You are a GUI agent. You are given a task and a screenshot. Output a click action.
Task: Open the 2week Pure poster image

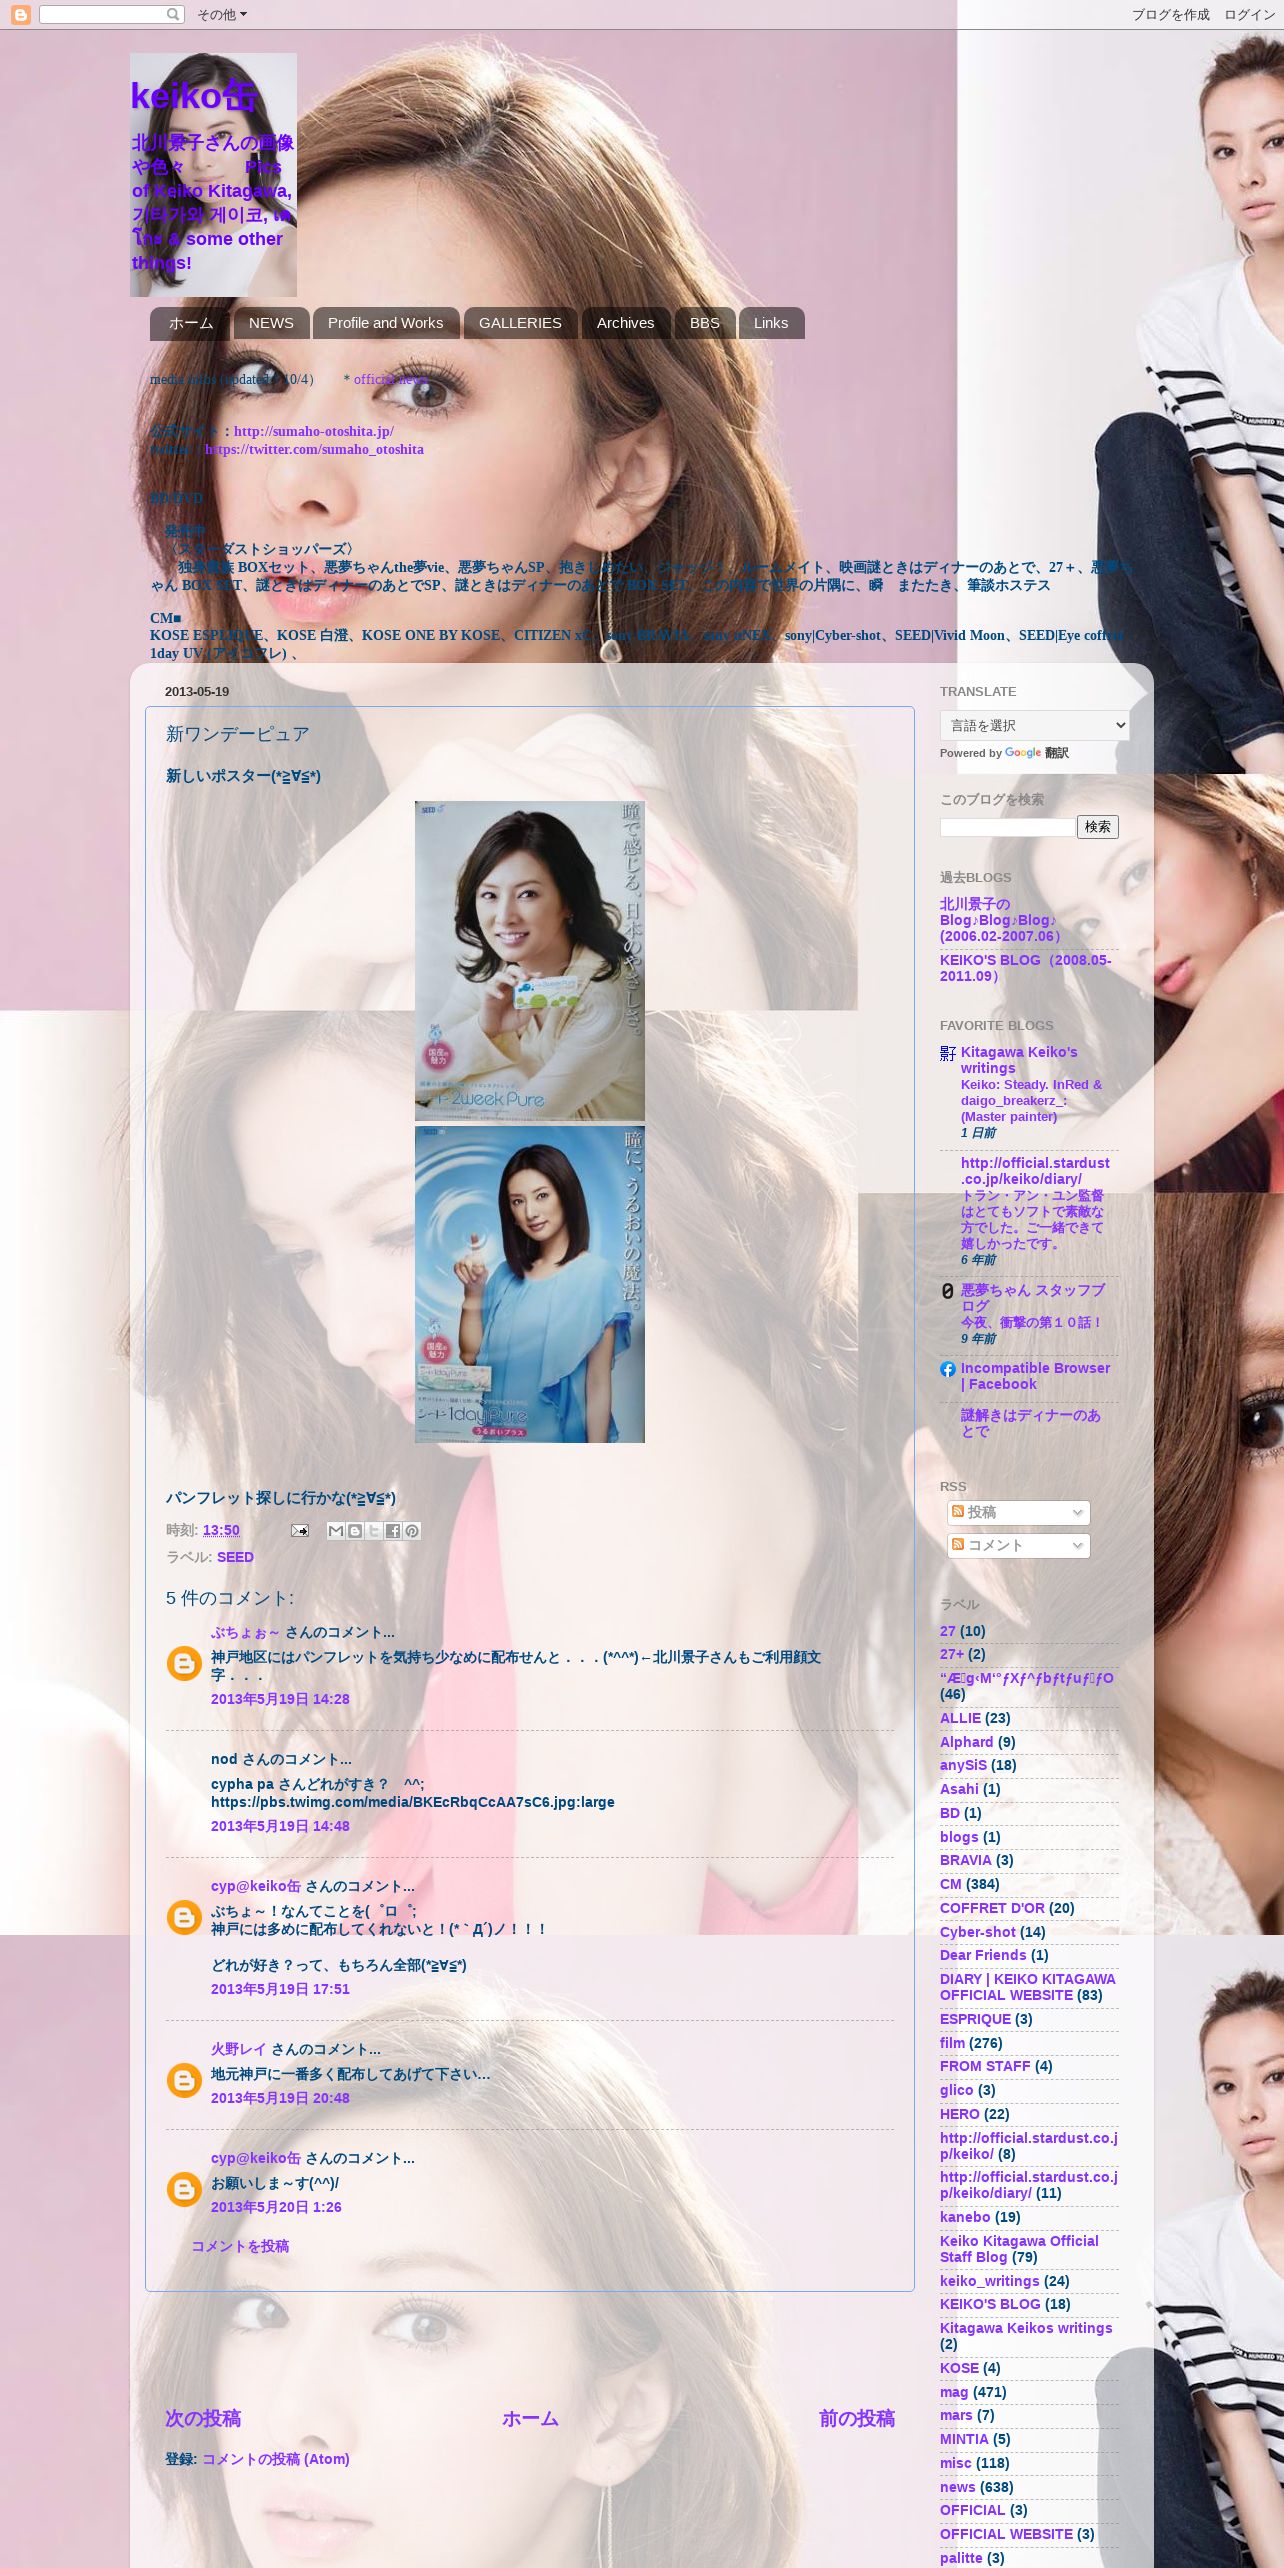[x=530, y=961]
